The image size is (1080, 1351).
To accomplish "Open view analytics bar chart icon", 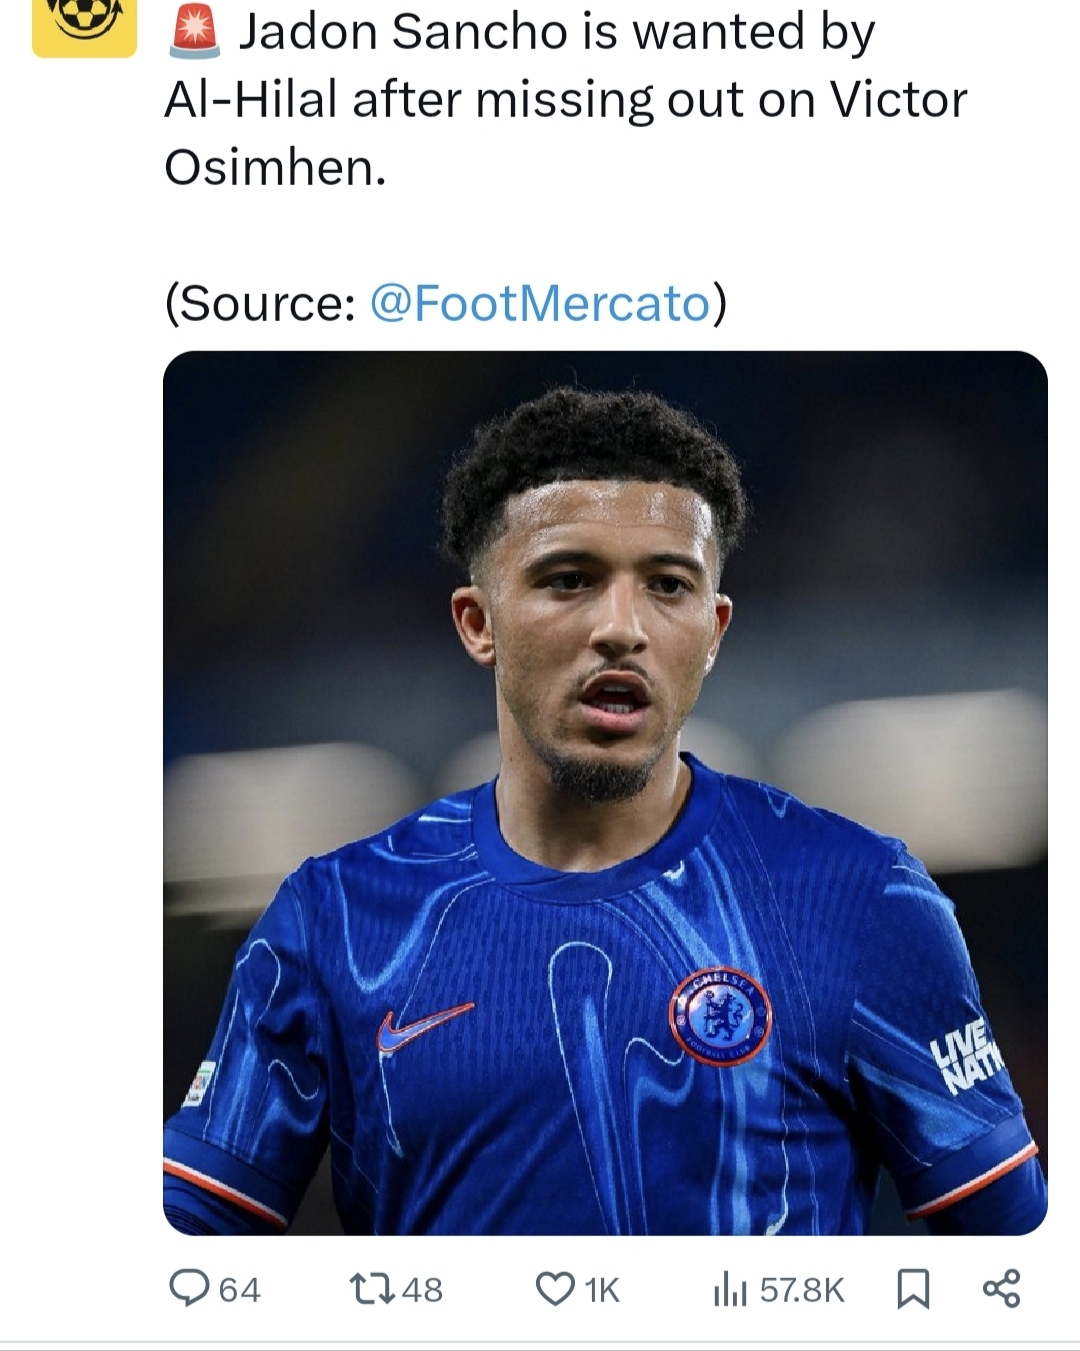I will [x=730, y=1290].
